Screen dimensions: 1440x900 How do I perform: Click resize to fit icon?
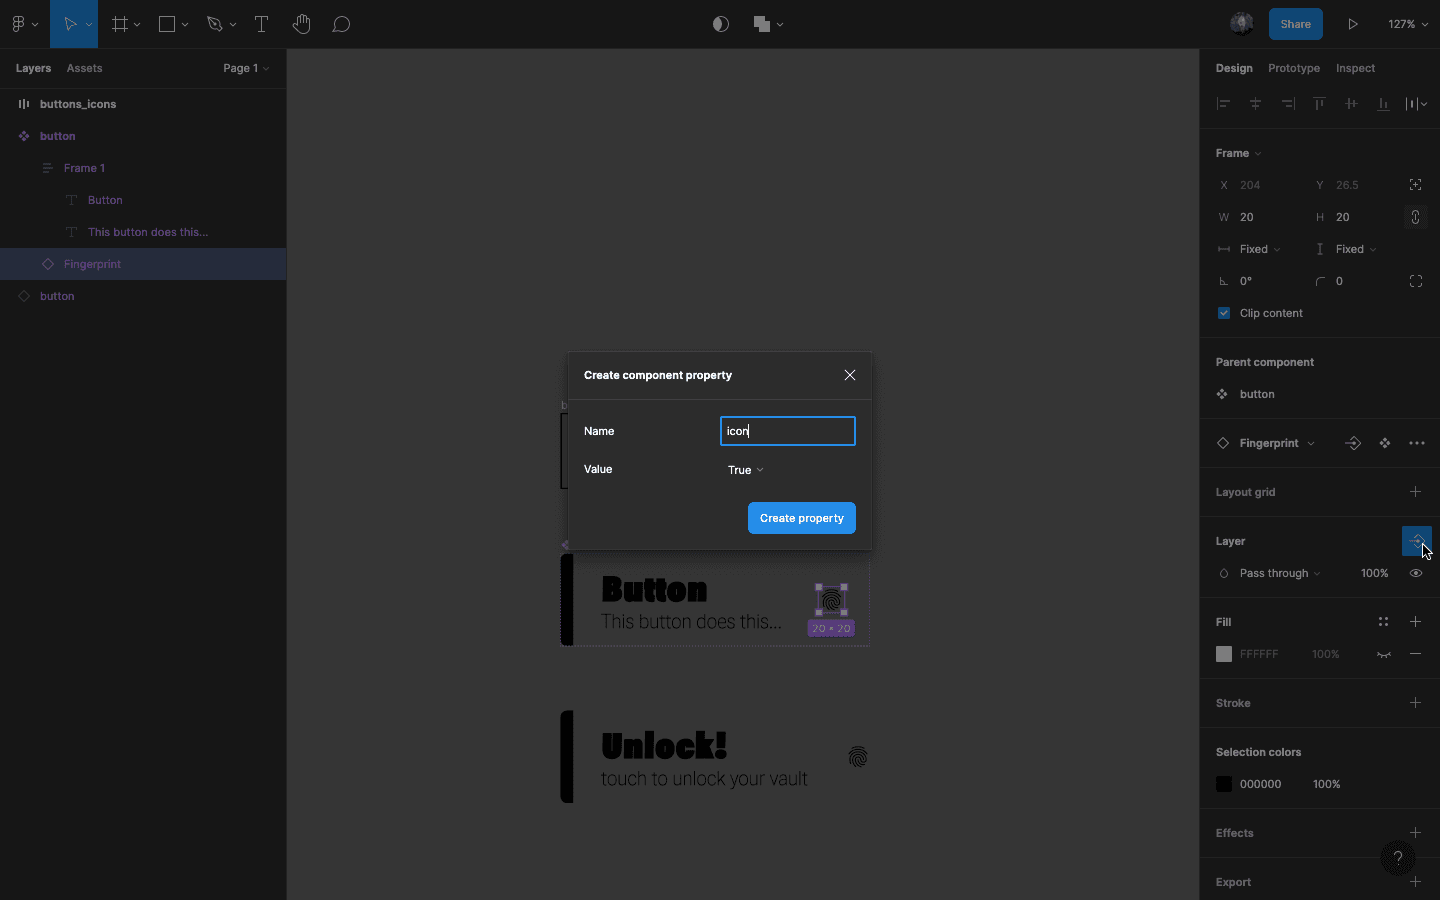(1415, 185)
